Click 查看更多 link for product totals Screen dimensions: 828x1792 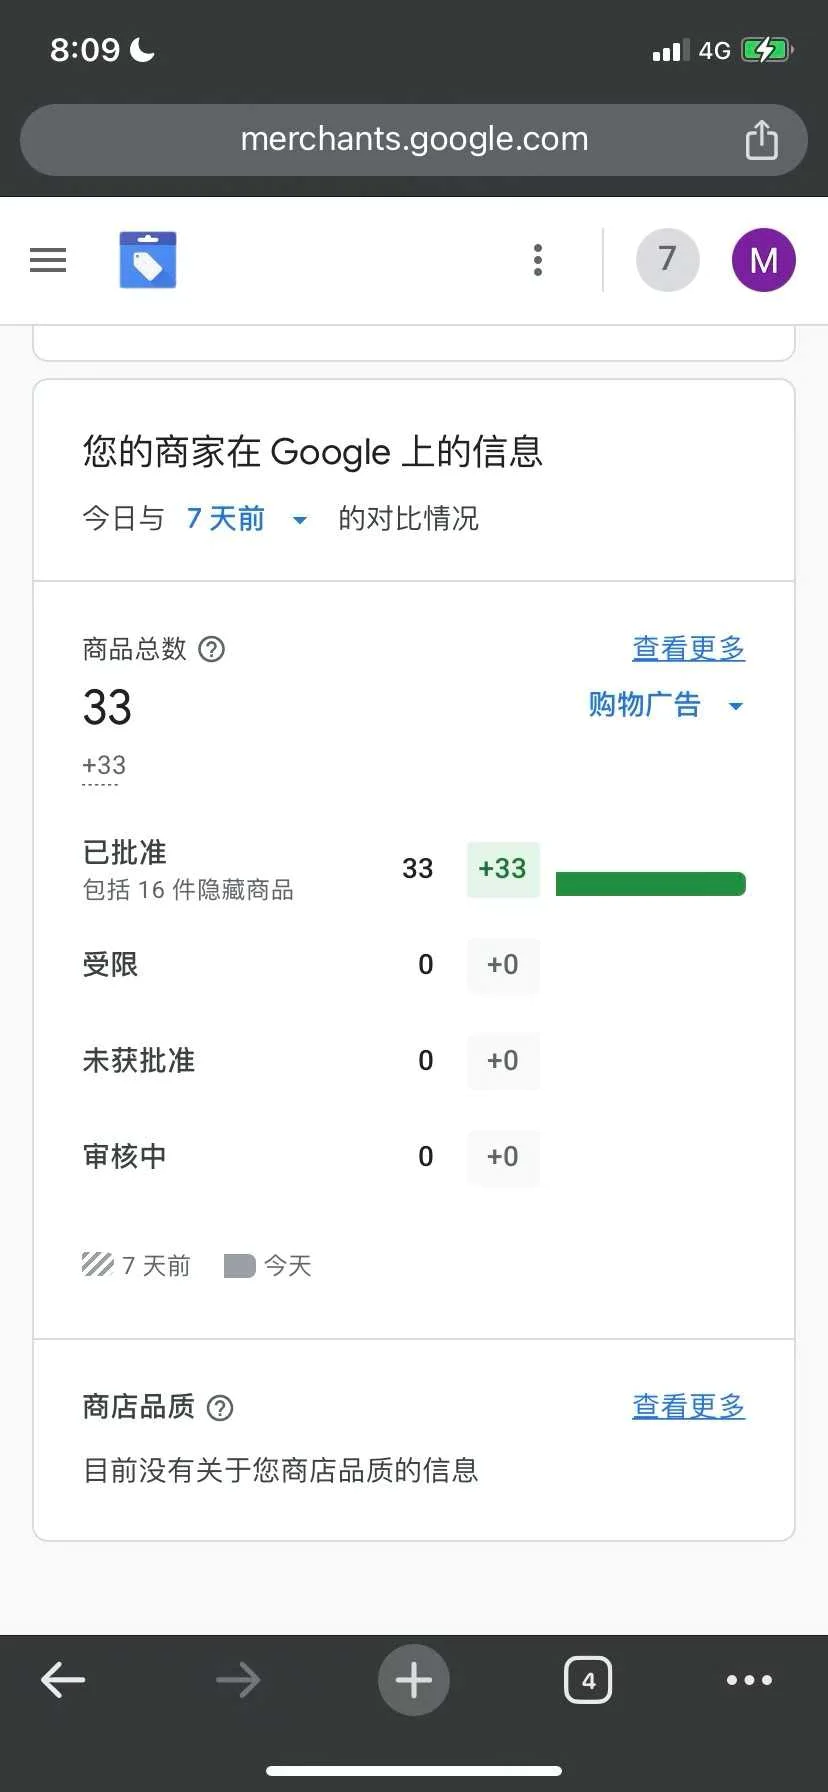click(688, 649)
